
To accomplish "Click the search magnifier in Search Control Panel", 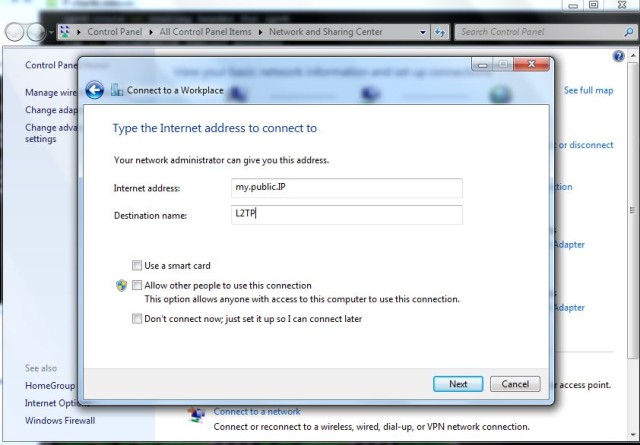I will click(629, 32).
